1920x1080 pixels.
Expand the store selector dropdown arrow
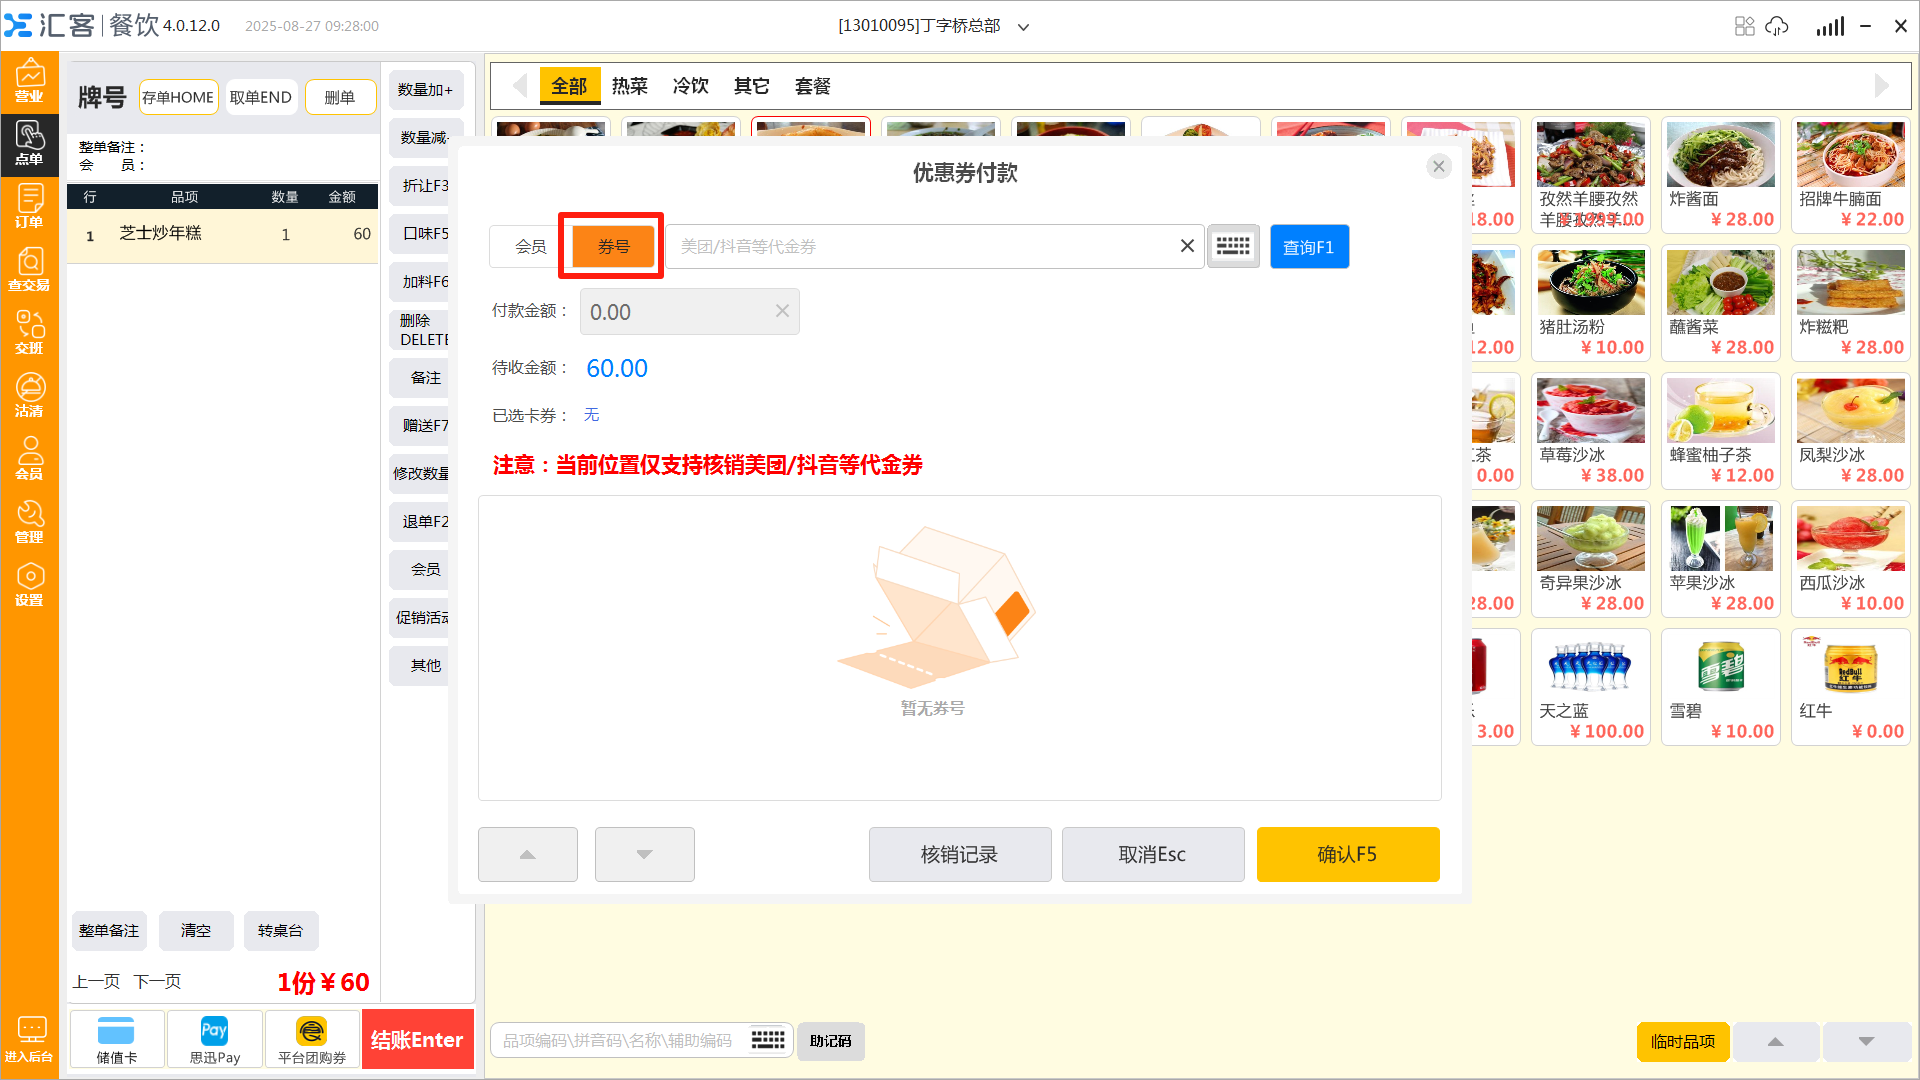click(x=1023, y=27)
